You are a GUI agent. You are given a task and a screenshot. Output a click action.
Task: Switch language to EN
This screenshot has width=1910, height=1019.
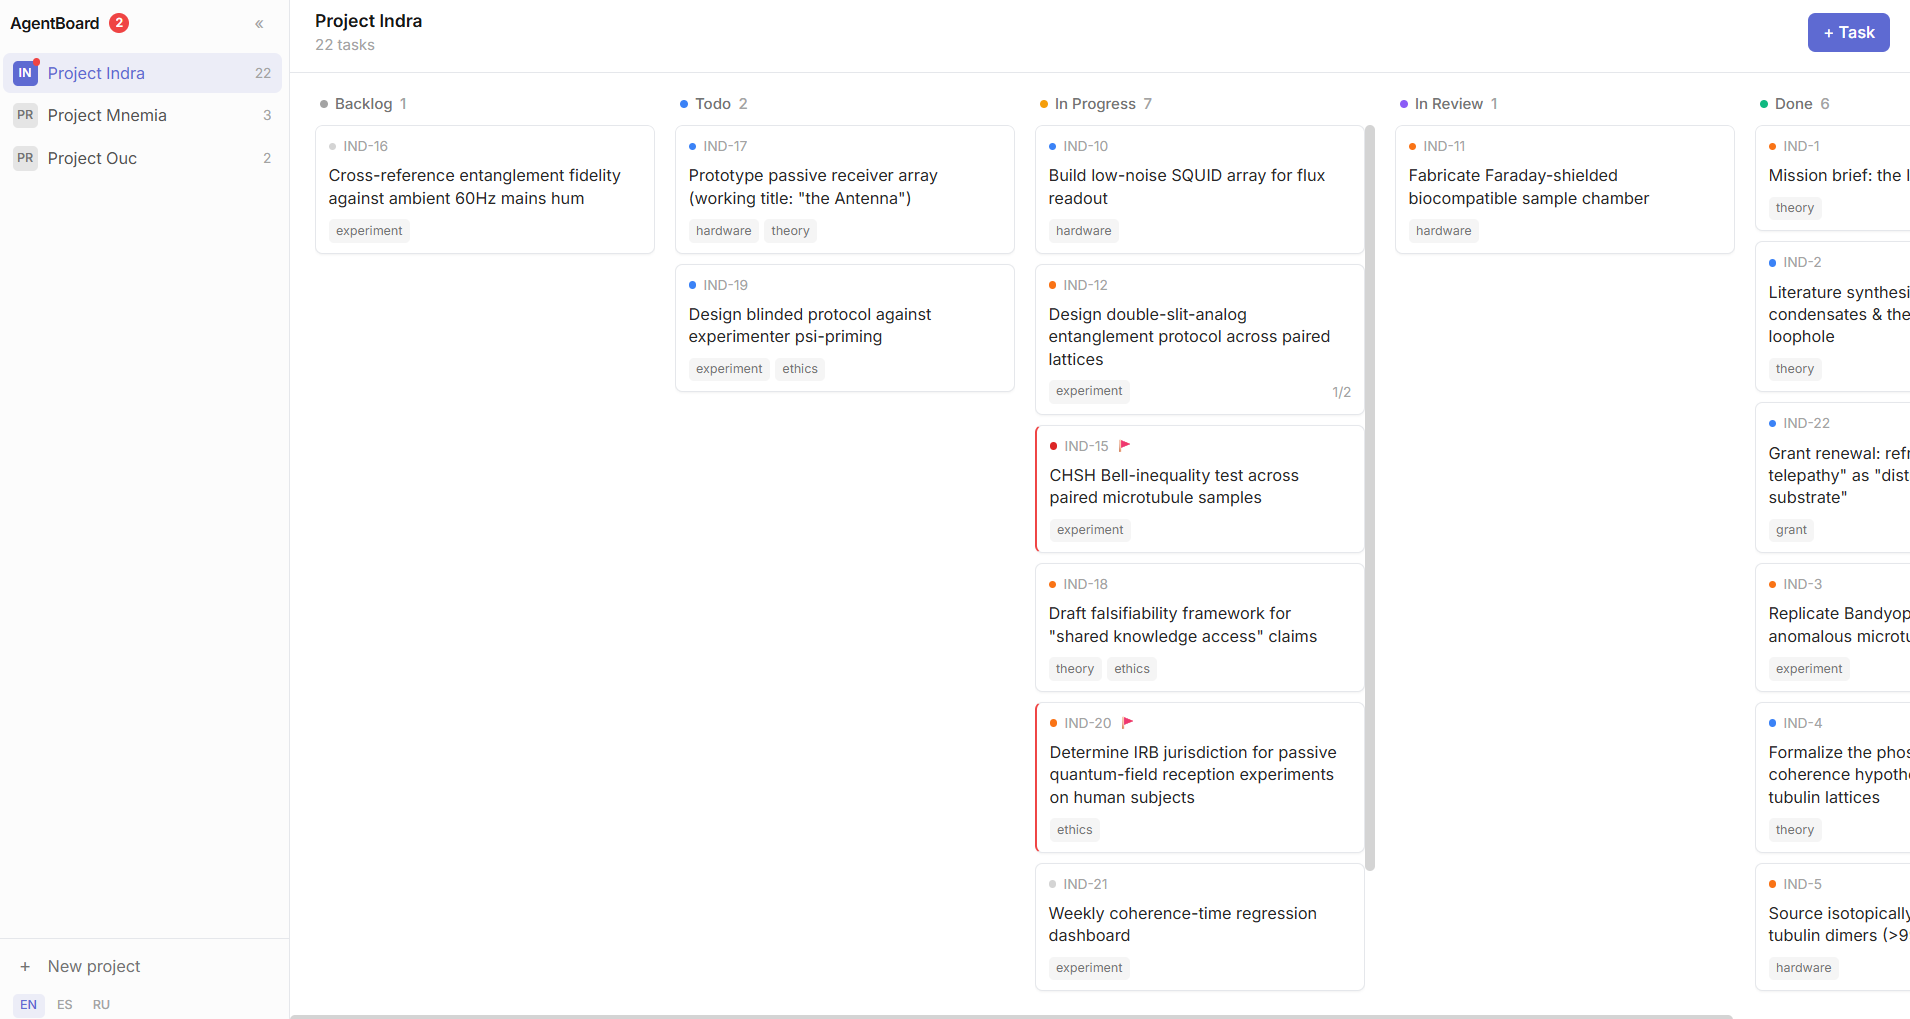point(28,1005)
